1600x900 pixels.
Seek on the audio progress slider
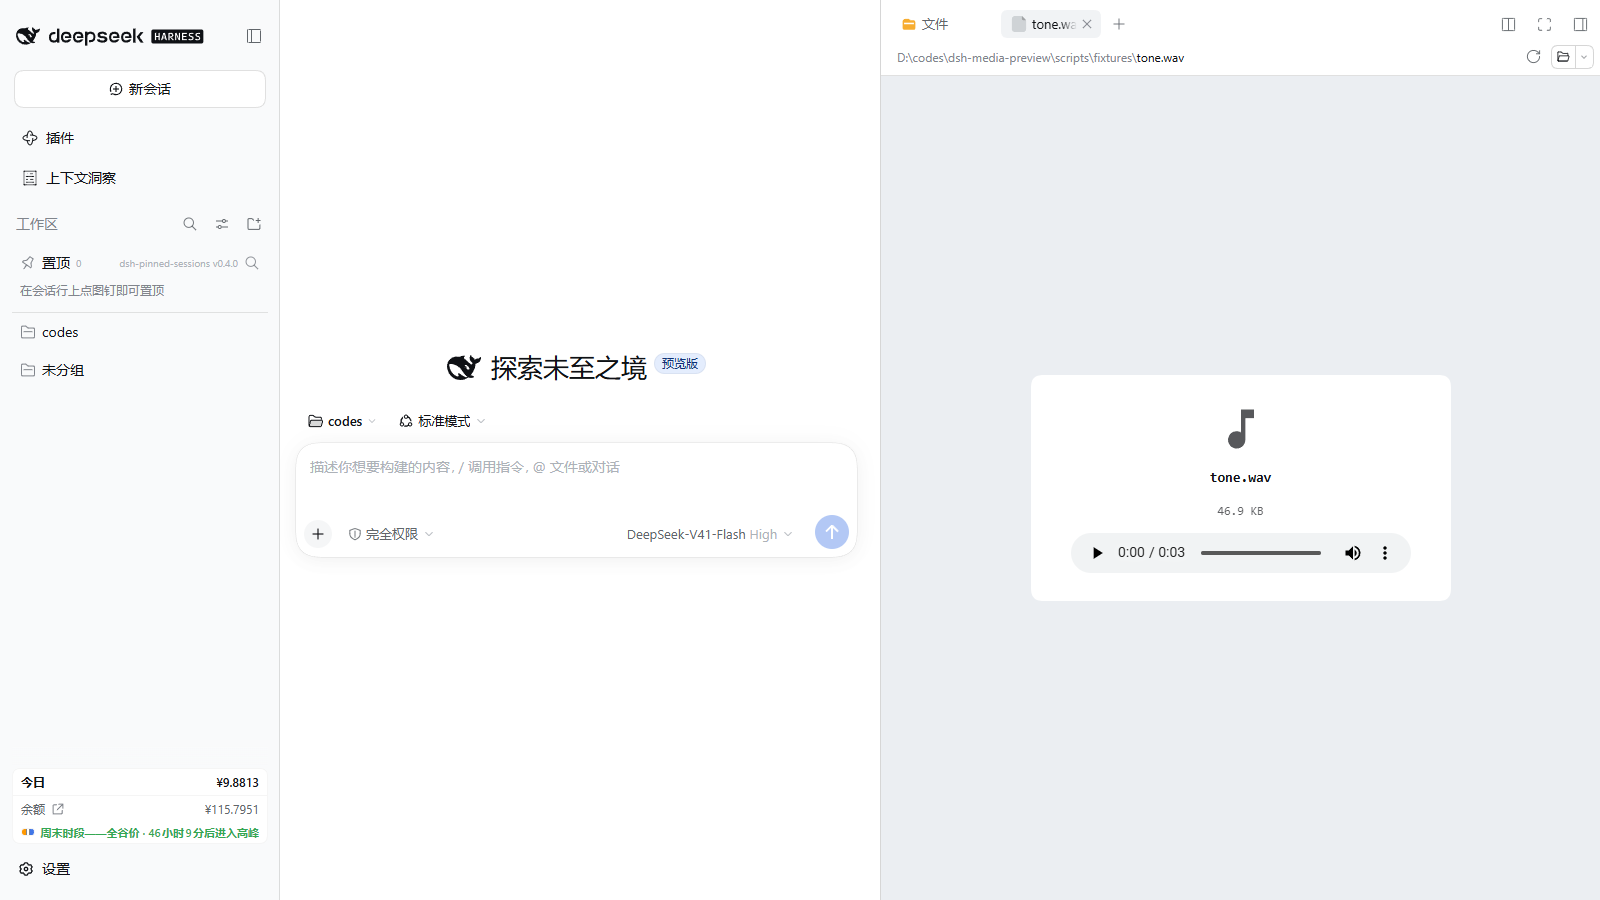click(1261, 553)
